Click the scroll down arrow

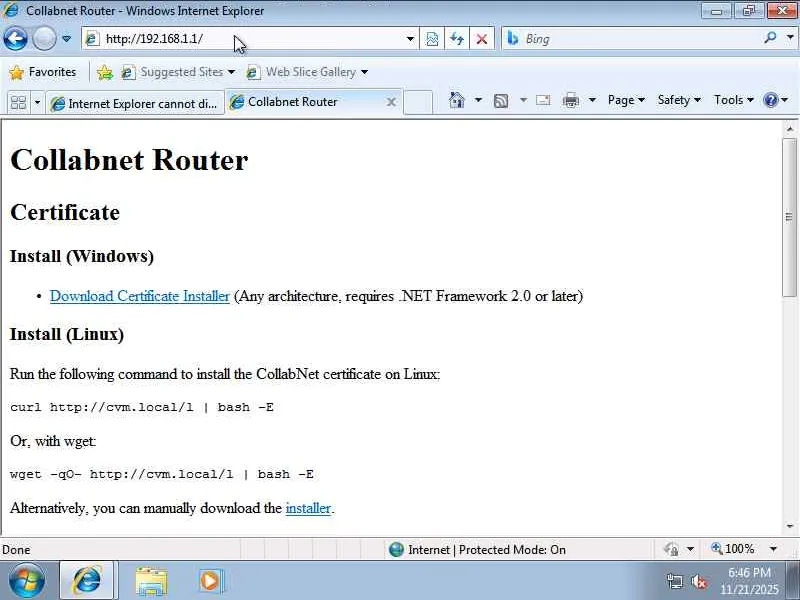pyautogui.click(x=789, y=526)
